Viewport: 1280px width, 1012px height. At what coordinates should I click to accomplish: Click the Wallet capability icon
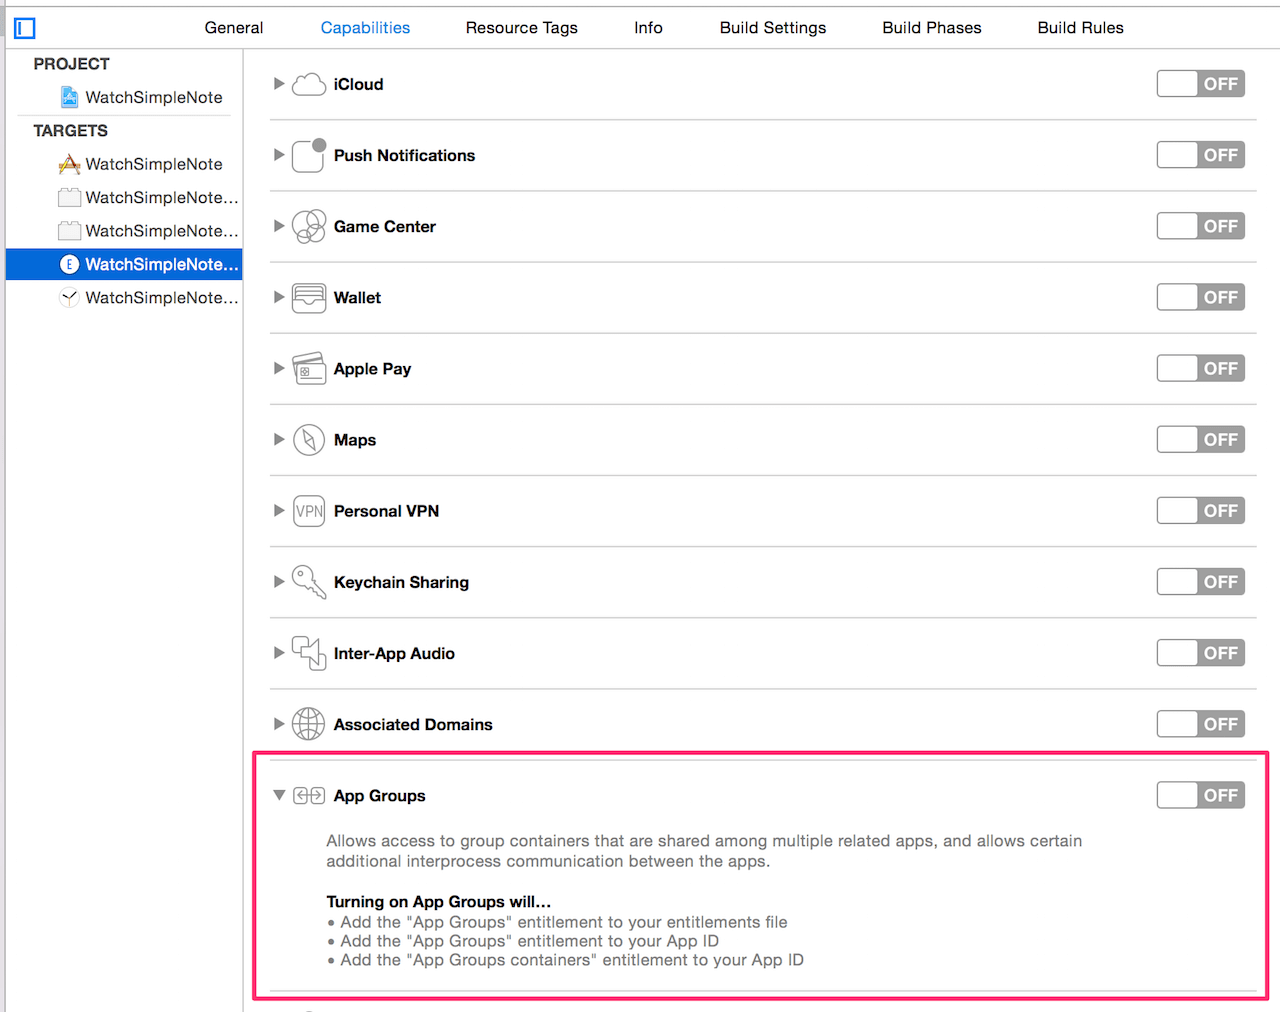(308, 298)
